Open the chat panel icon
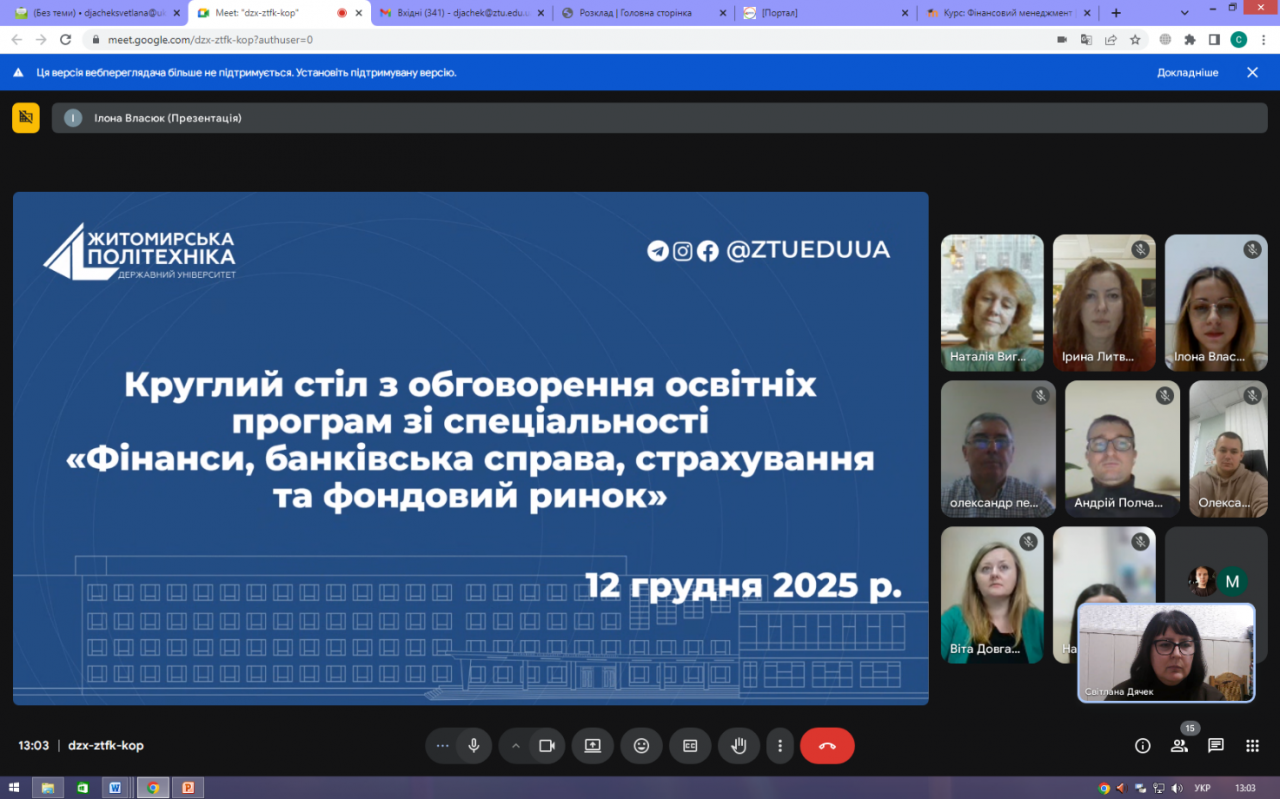 1216,746
